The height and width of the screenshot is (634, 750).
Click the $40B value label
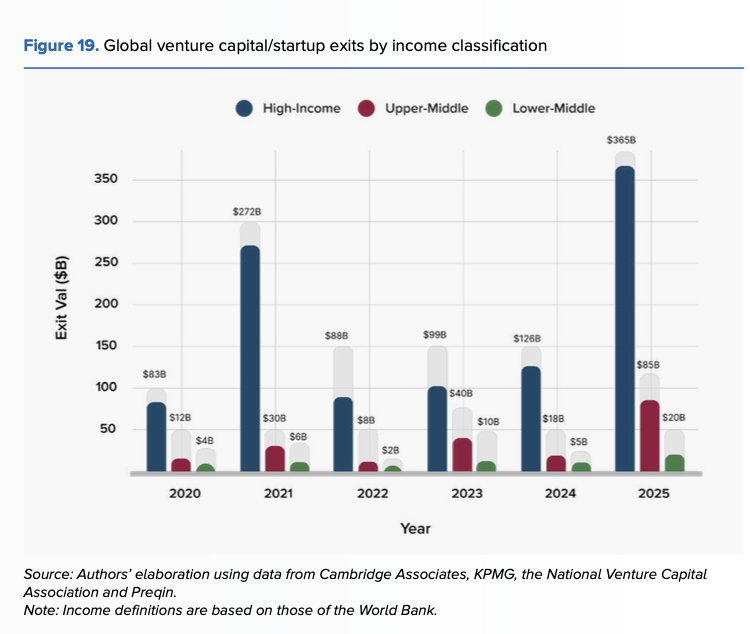[x=461, y=393]
